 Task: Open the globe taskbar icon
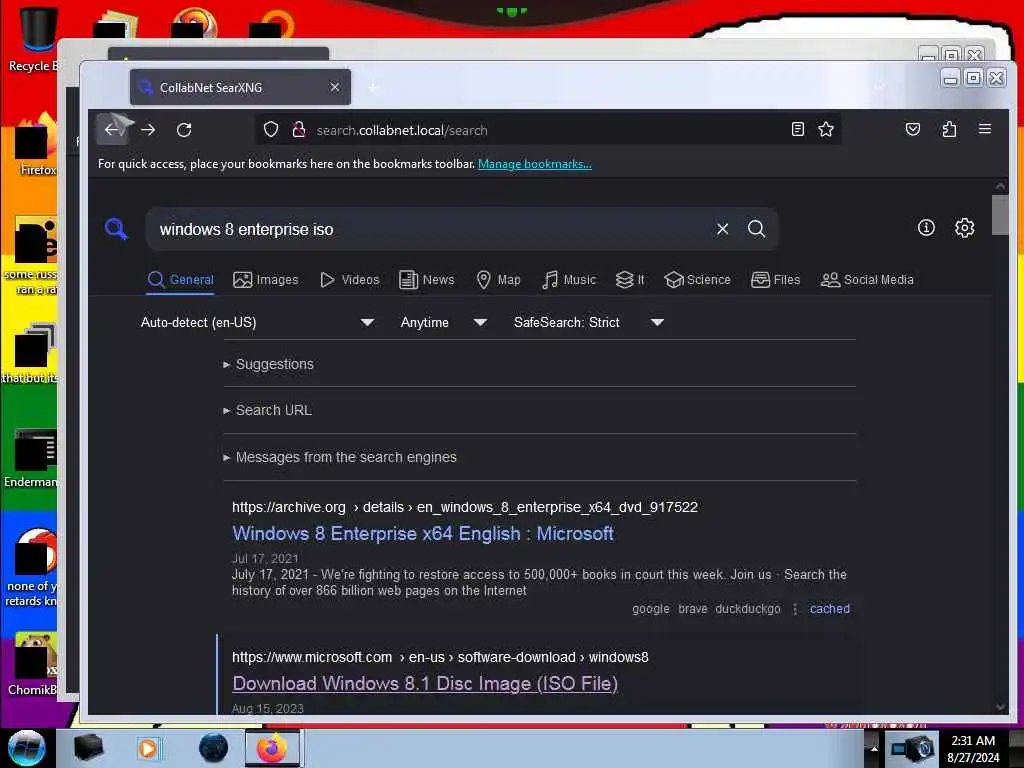click(214, 748)
